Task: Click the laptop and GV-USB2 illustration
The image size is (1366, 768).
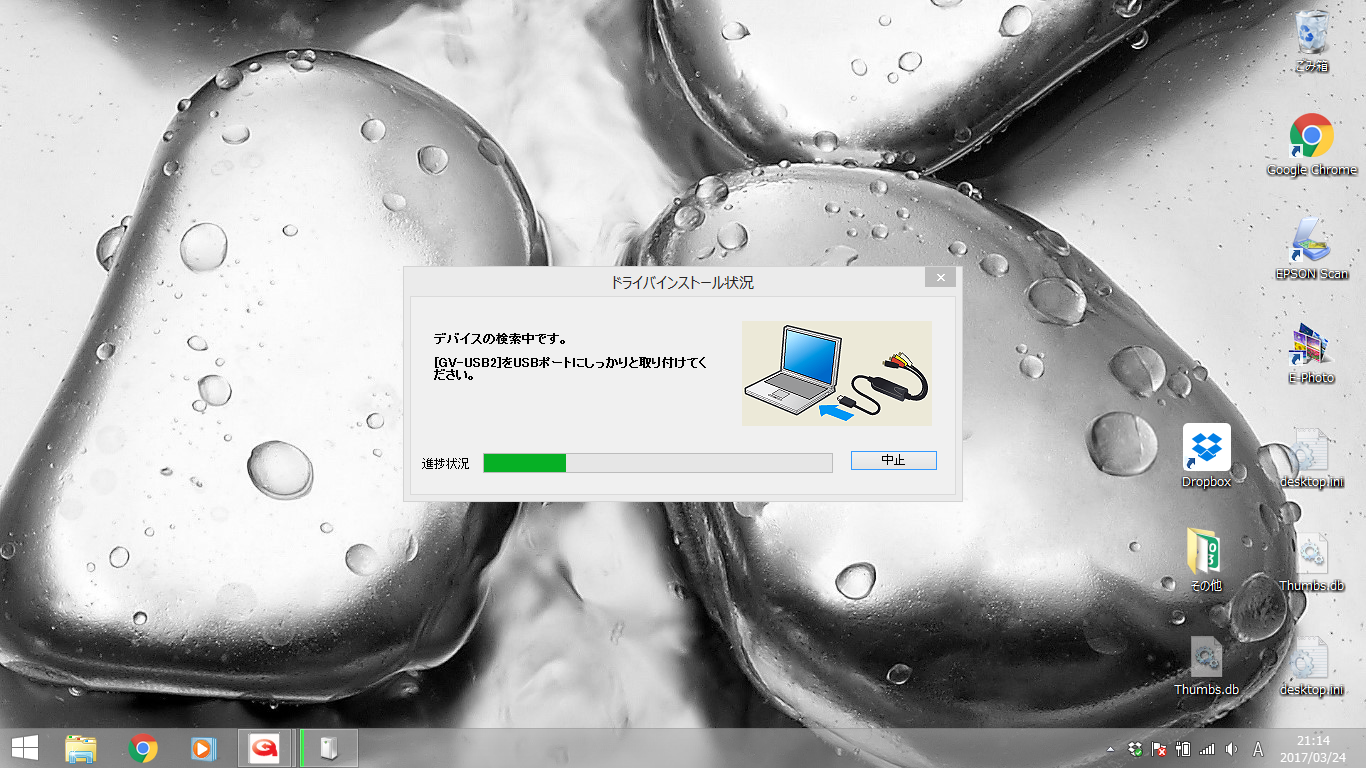Action: 836,373
